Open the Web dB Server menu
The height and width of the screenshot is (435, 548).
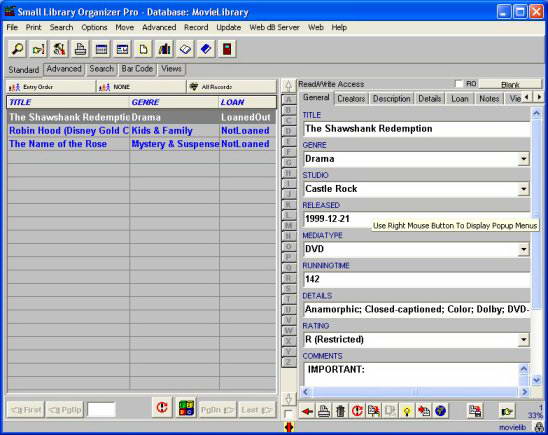pos(274,27)
